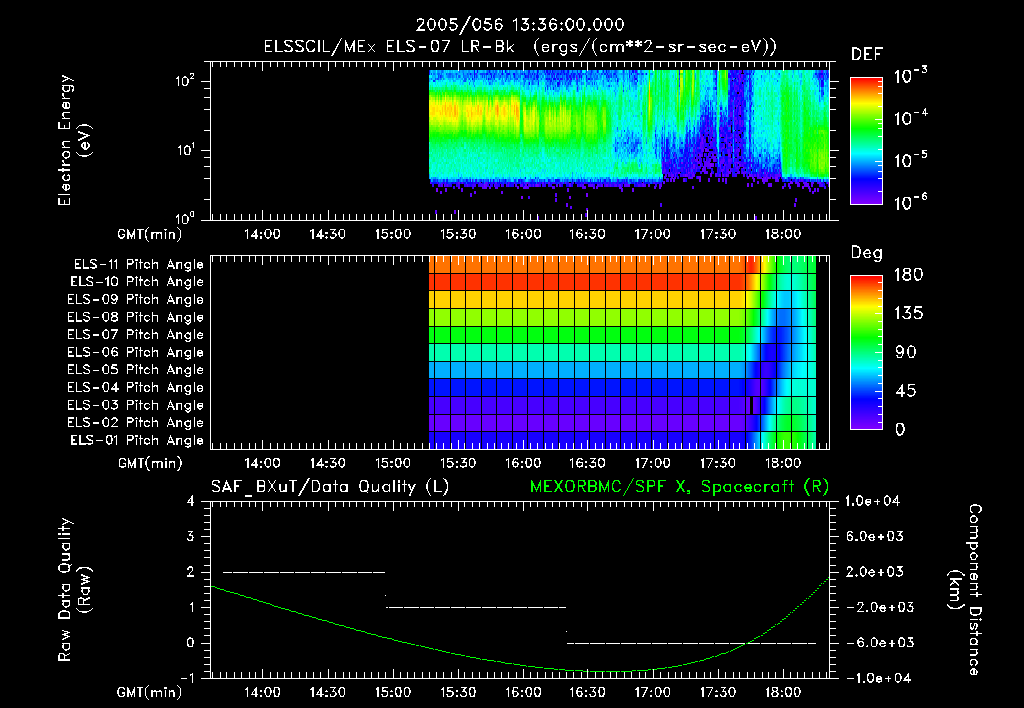This screenshot has height=708, width=1024.
Task: Choose the ELS-06 Pitch Angle row label
Action: [x=135, y=353]
